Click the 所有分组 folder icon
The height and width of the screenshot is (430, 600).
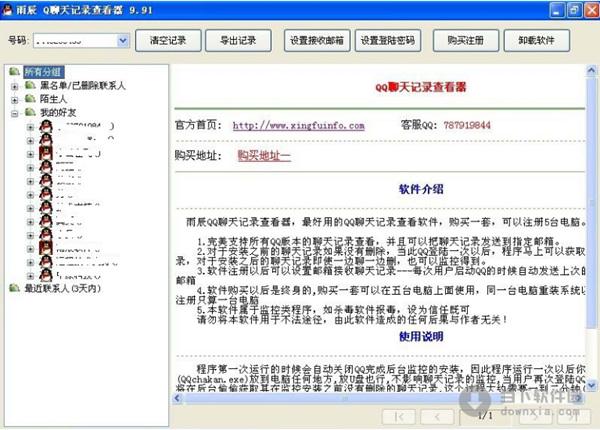point(14,72)
